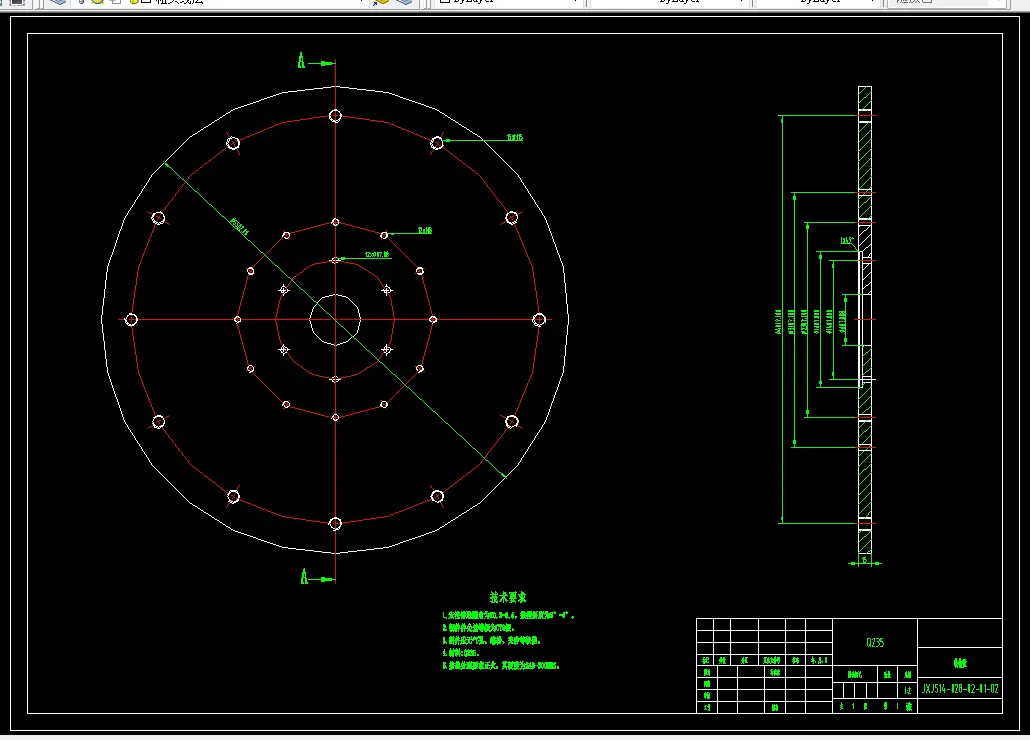
Task: Pick the upper section marker "A" arrow
Action: point(316,62)
